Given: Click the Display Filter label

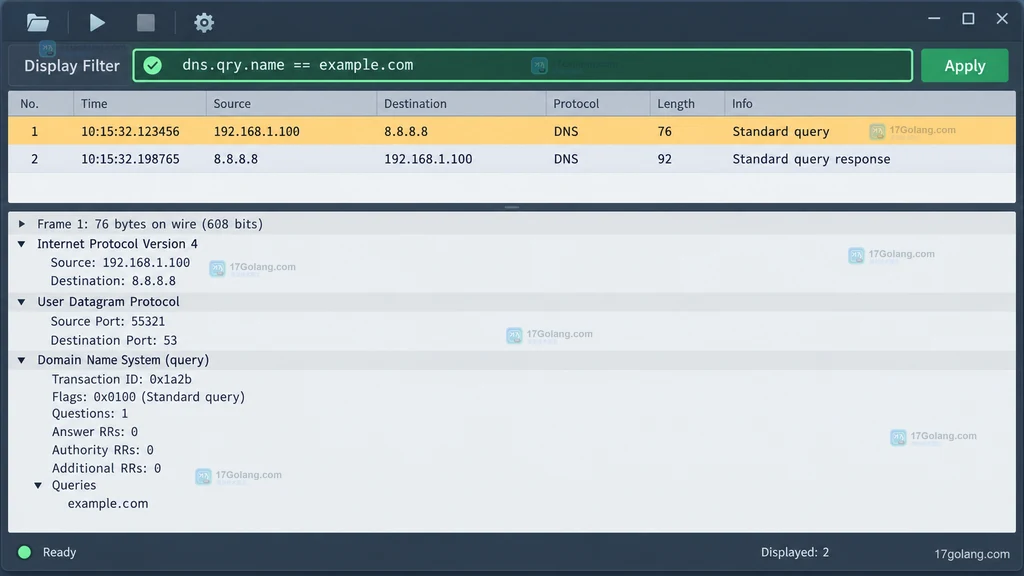Looking at the screenshot, I should (72, 65).
